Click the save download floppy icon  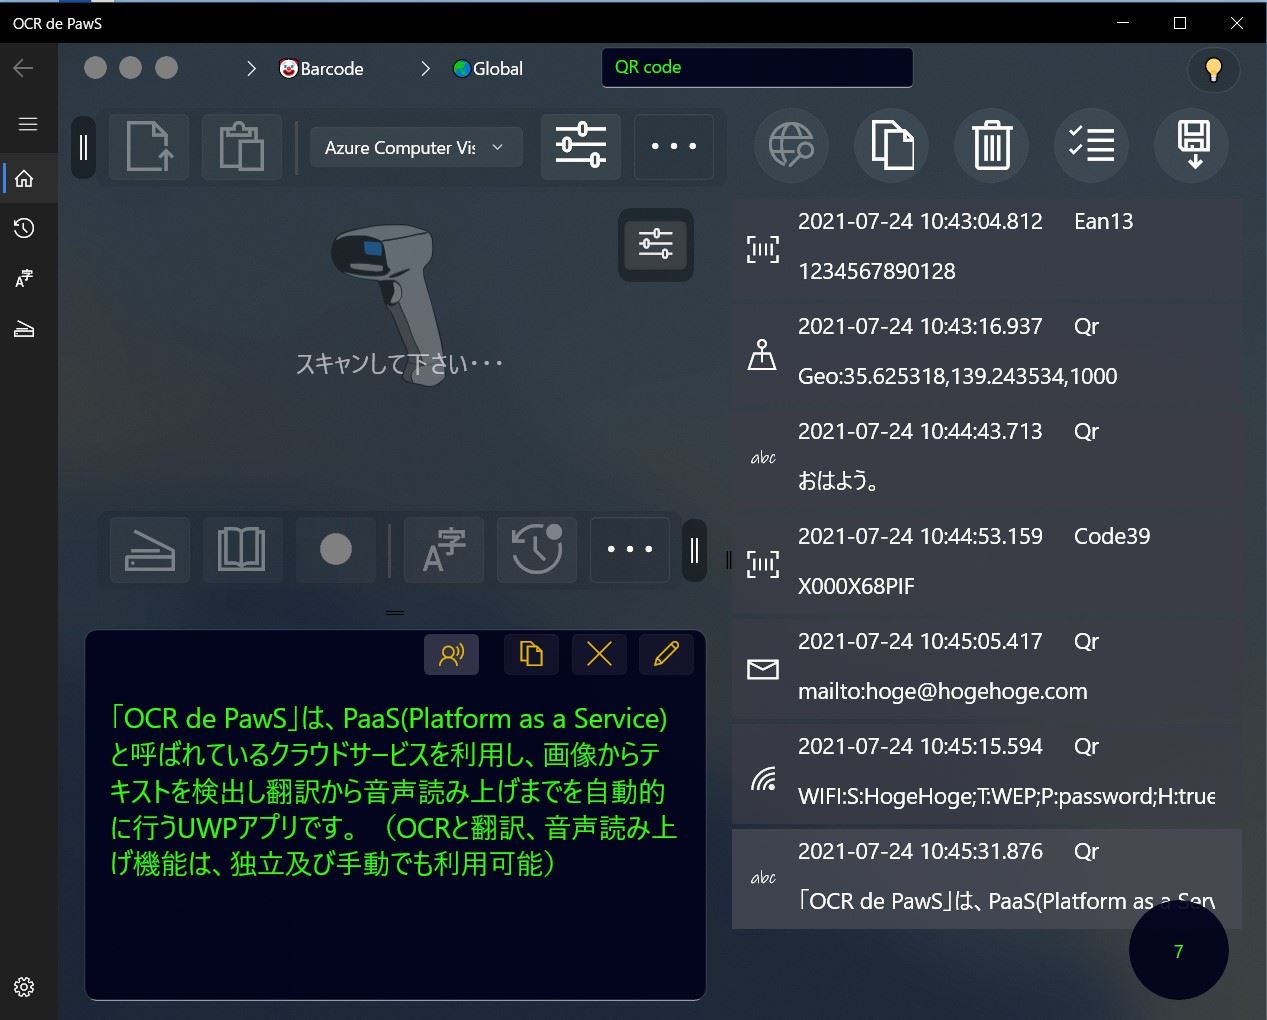click(1192, 146)
